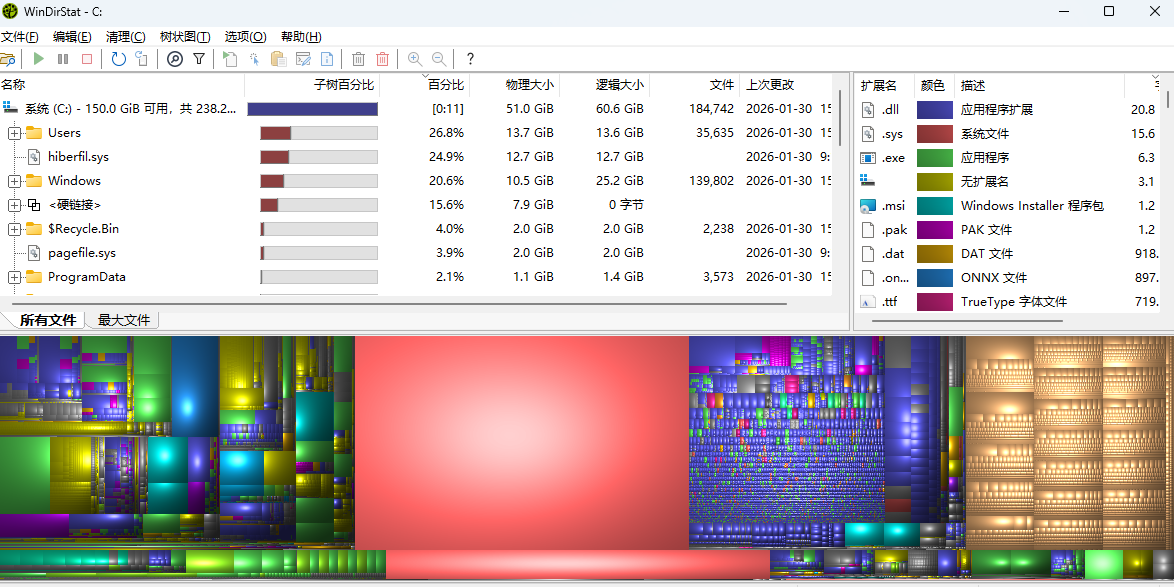
Task: Refresh the whole drive tree
Action: point(116,59)
